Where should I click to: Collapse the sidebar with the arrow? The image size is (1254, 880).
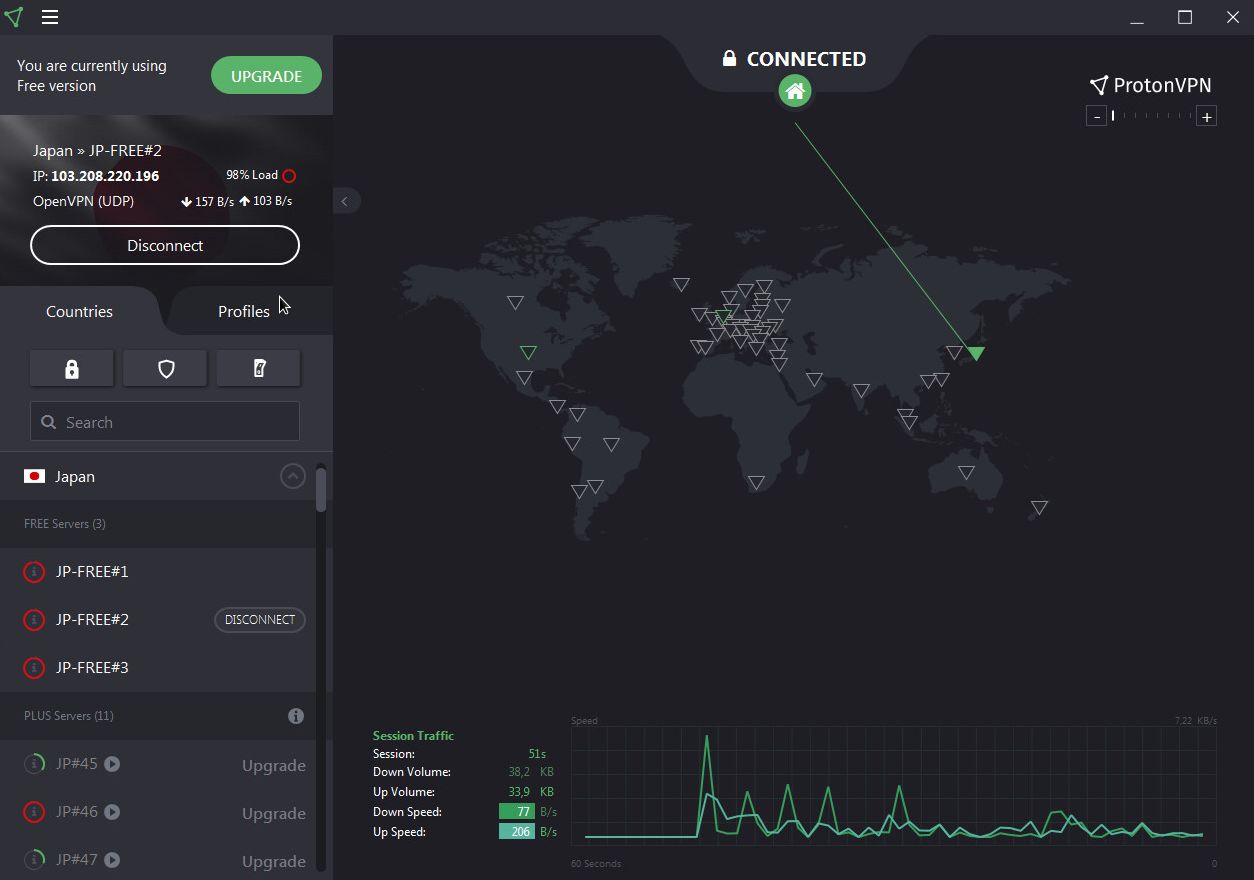point(344,201)
